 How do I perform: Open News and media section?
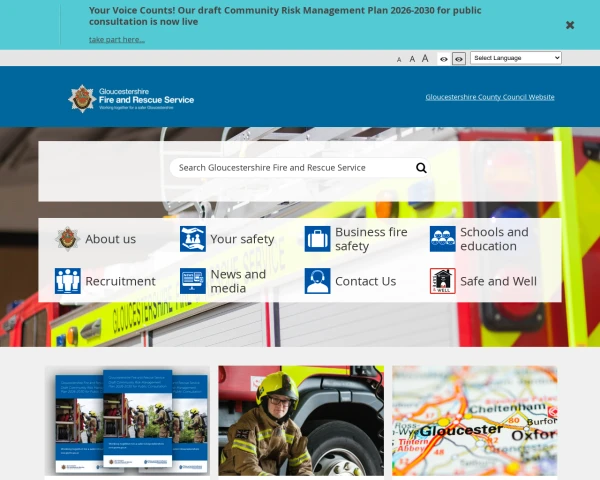pyautogui.click(x=238, y=281)
